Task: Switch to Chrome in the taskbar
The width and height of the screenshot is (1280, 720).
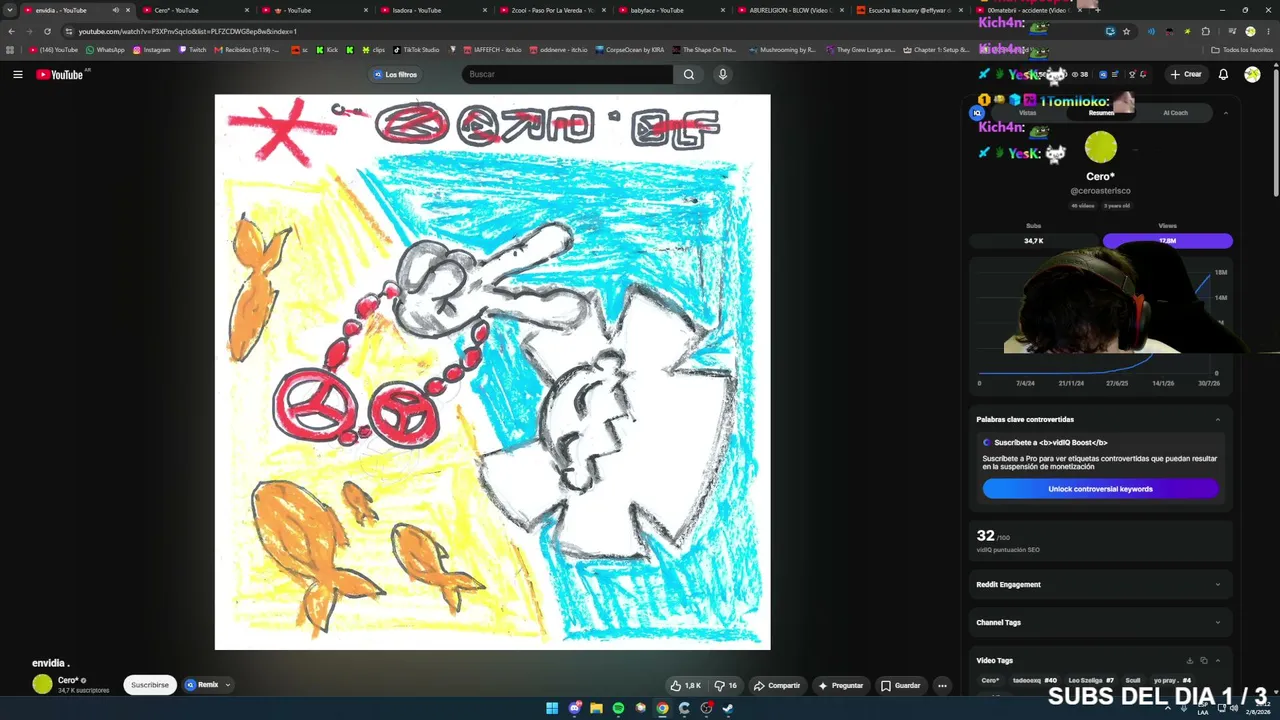Action: pyautogui.click(x=662, y=708)
